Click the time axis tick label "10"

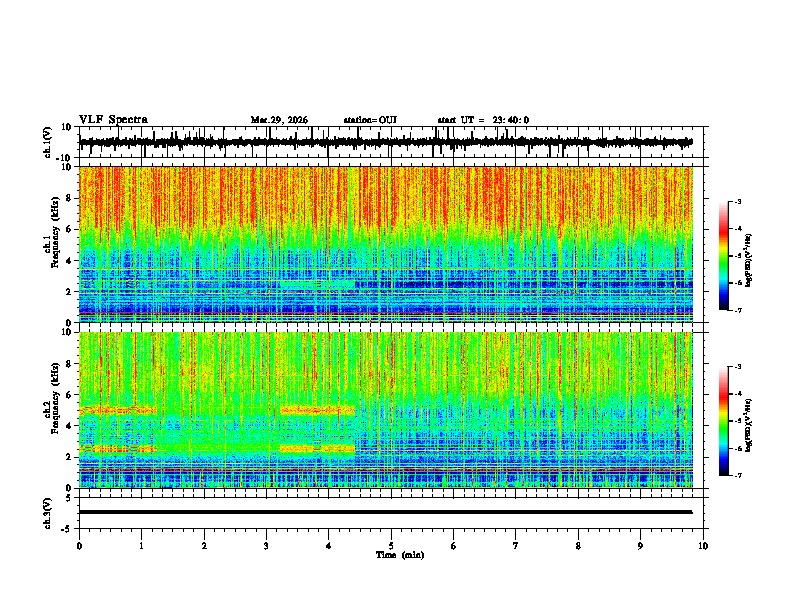coord(703,546)
